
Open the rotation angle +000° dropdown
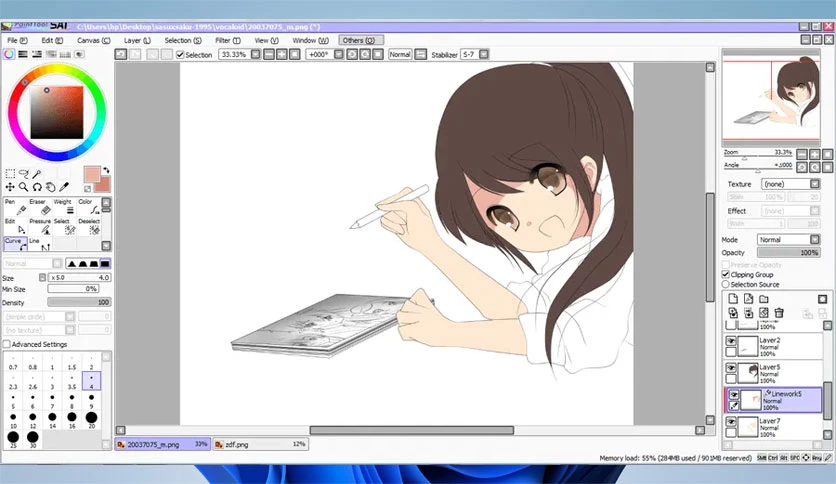pyautogui.click(x=339, y=54)
